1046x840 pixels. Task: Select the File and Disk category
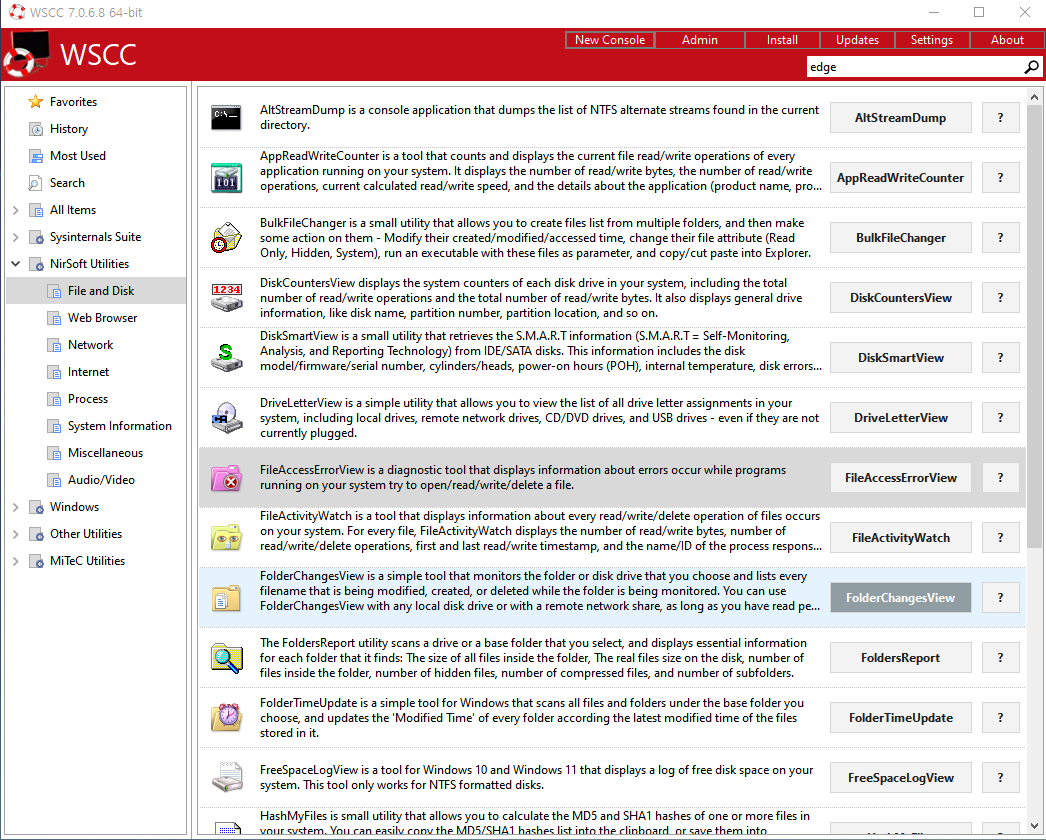tap(96, 291)
